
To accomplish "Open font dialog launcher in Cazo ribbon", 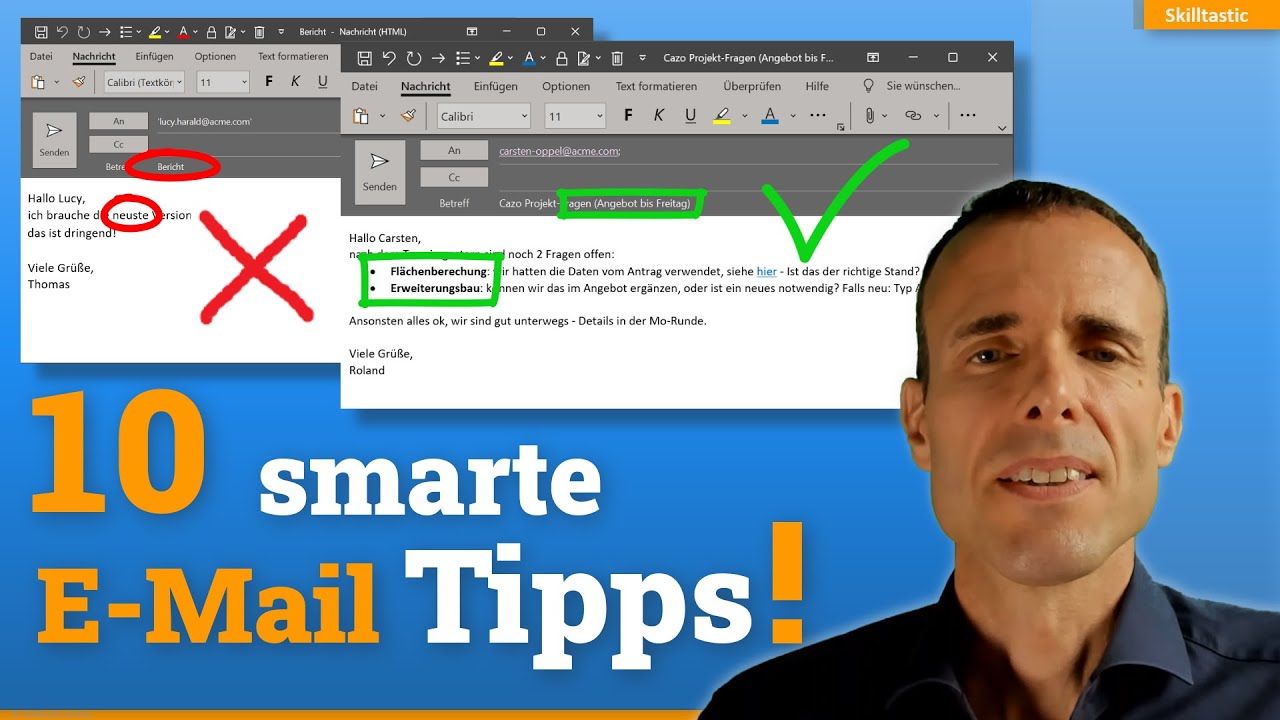I will click(x=841, y=128).
